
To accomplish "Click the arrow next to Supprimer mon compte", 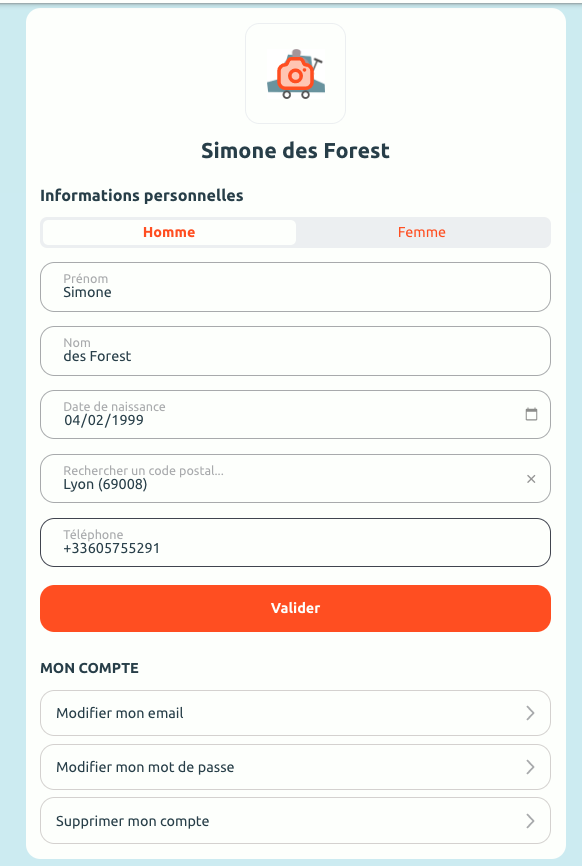I will (x=530, y=821).
